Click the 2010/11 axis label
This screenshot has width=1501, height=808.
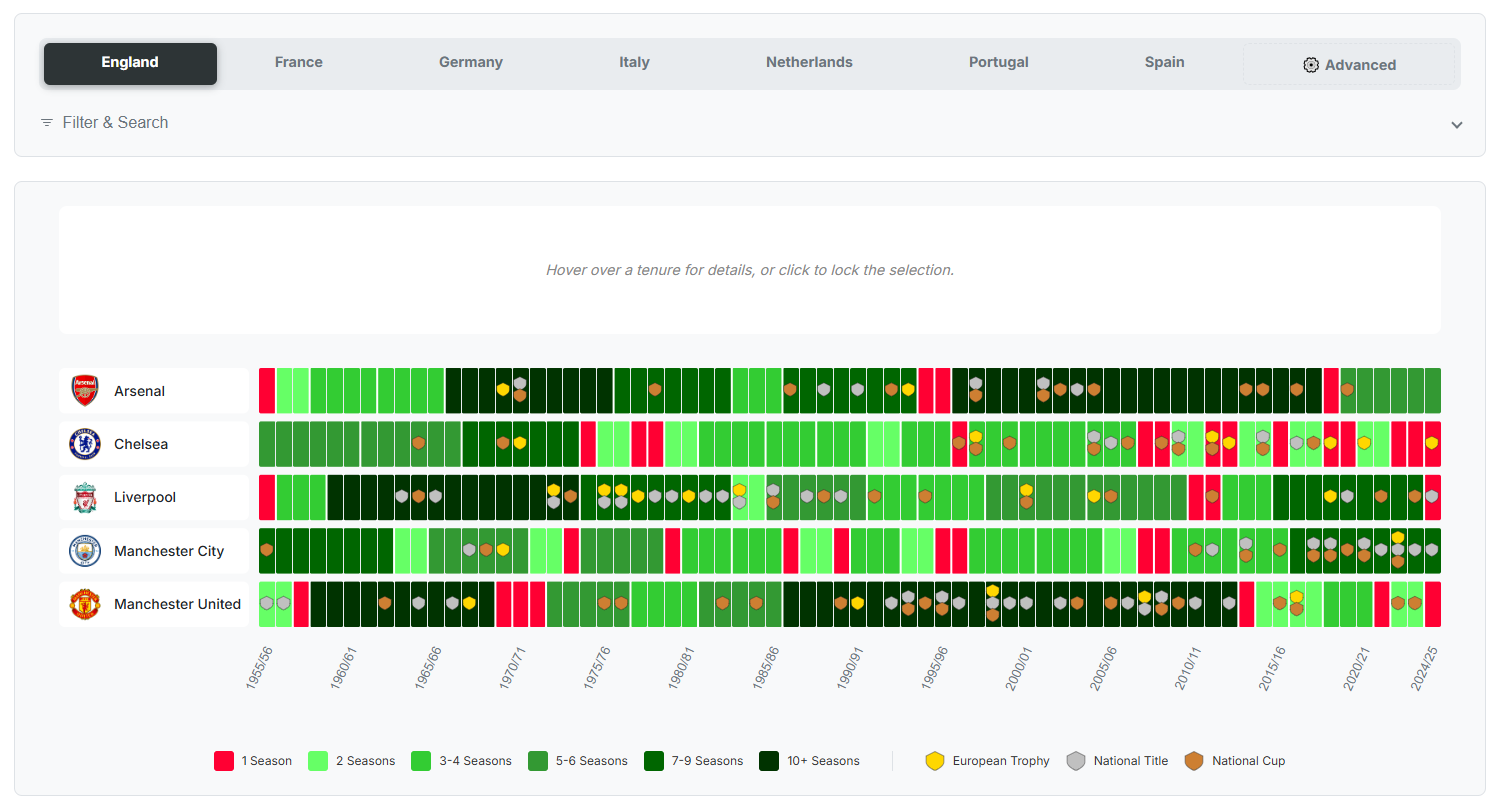[x=1188, y=667]
